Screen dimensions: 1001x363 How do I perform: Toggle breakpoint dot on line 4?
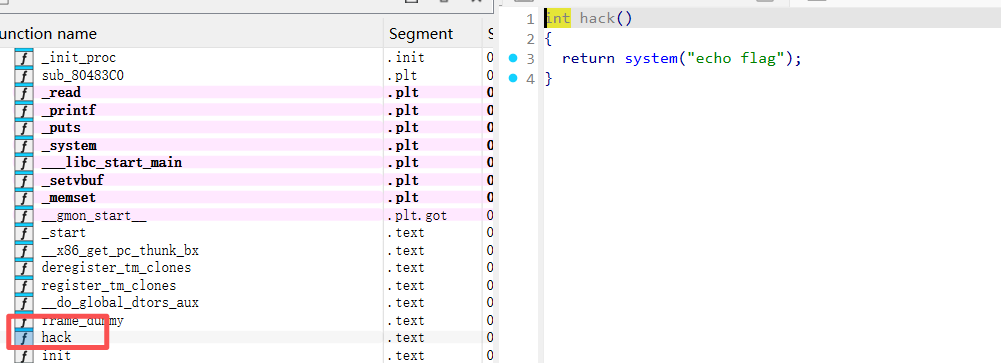(x=513, y=78)
